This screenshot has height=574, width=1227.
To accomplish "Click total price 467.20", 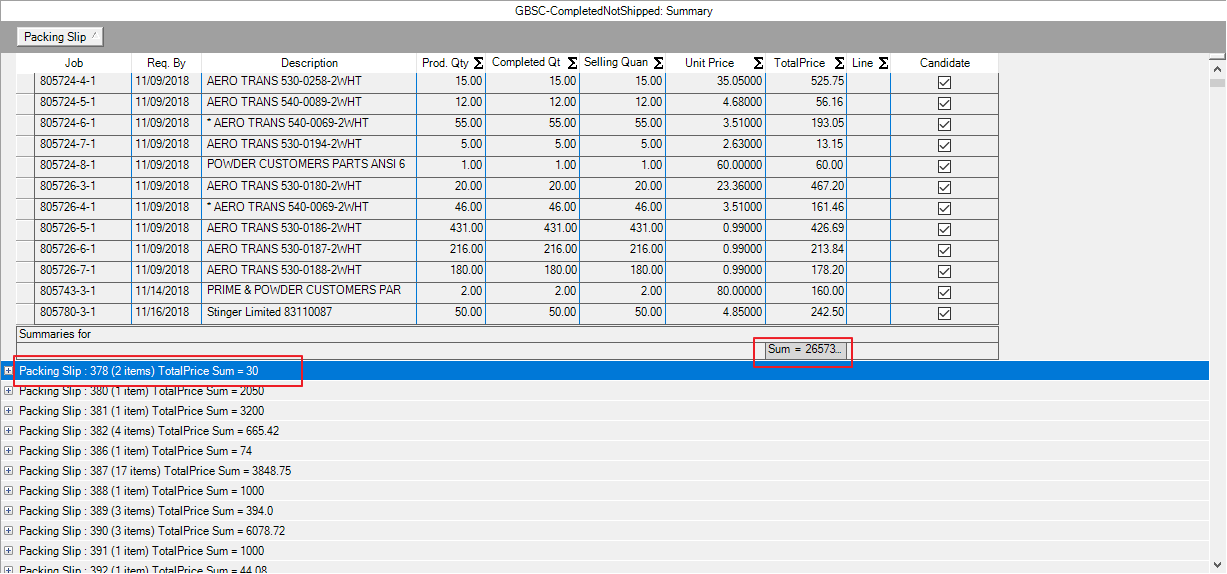I will tap(806, 187).
